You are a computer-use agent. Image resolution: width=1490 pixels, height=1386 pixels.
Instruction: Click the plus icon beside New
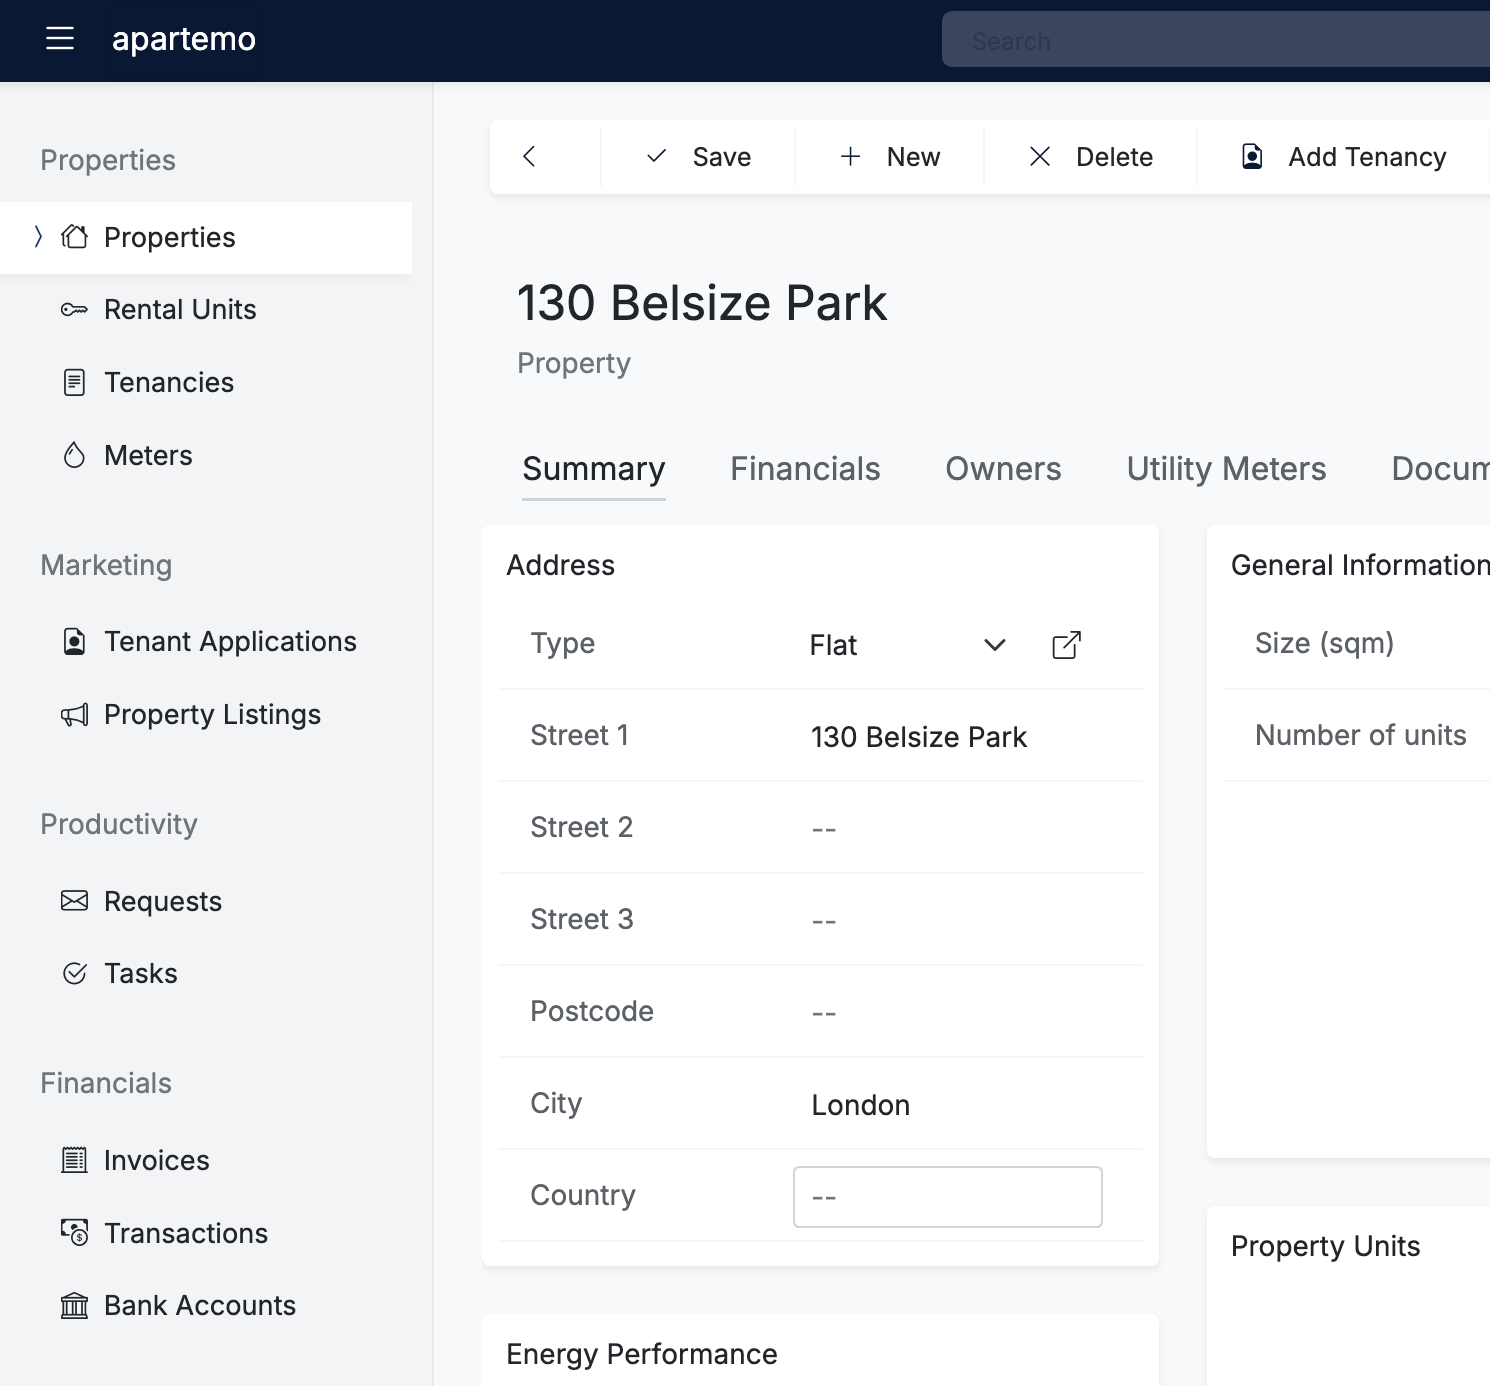coord(850,156)
